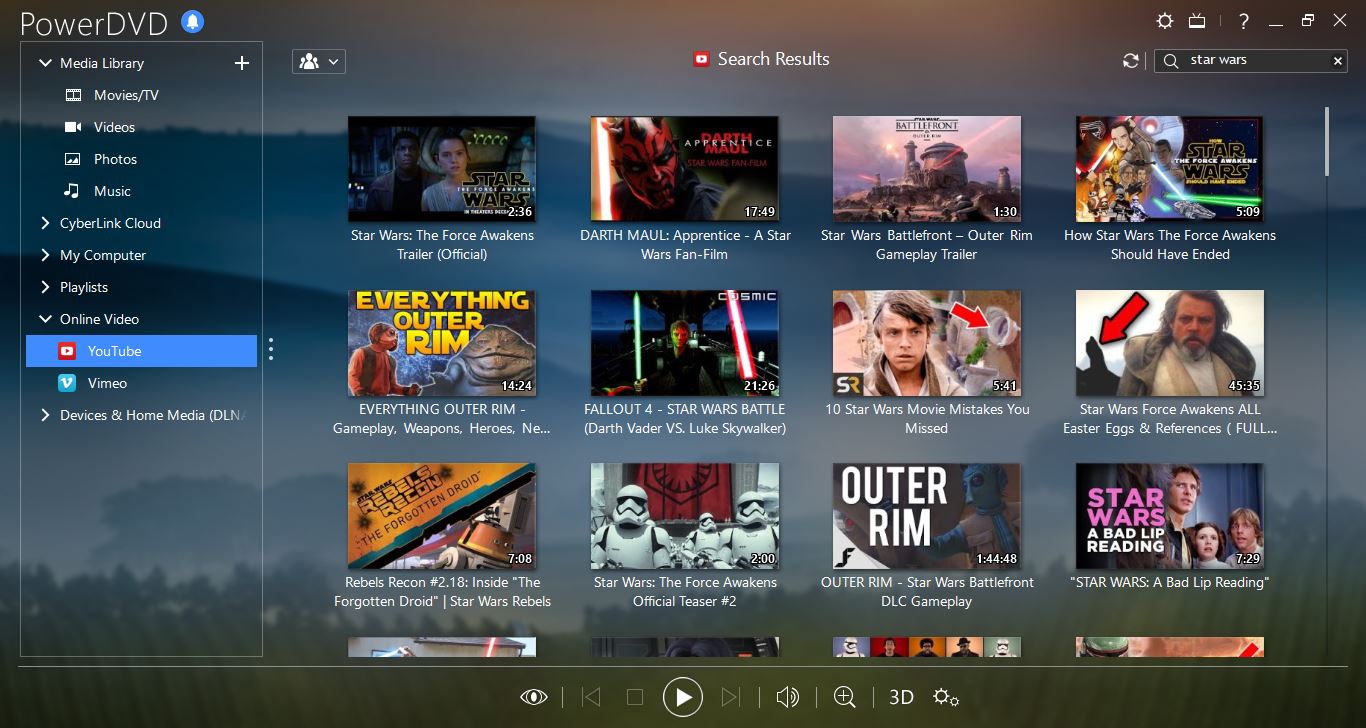Clear the star wars search text
This screenshot has width=1366, height=728.
click(1338, 61)
